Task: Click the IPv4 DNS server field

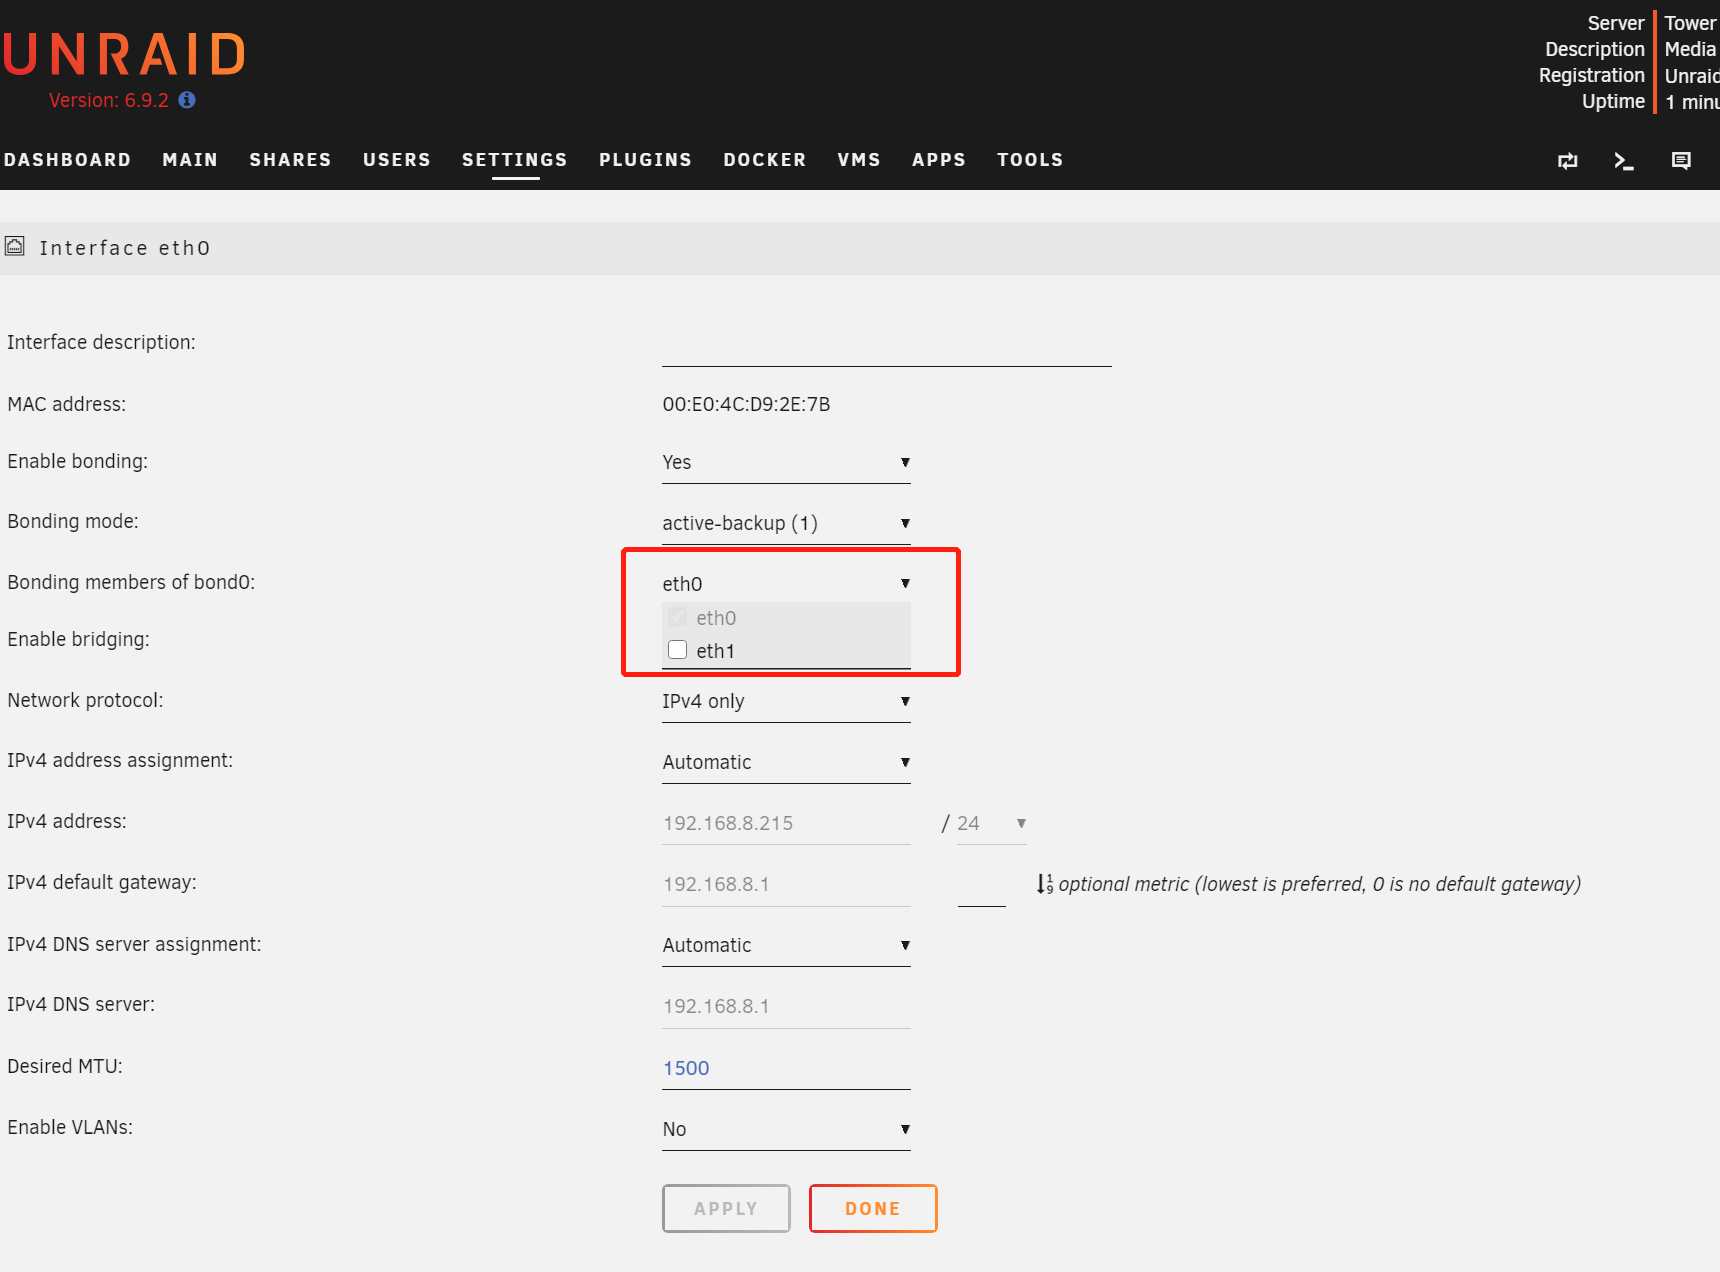Action: click(786, 1006)
